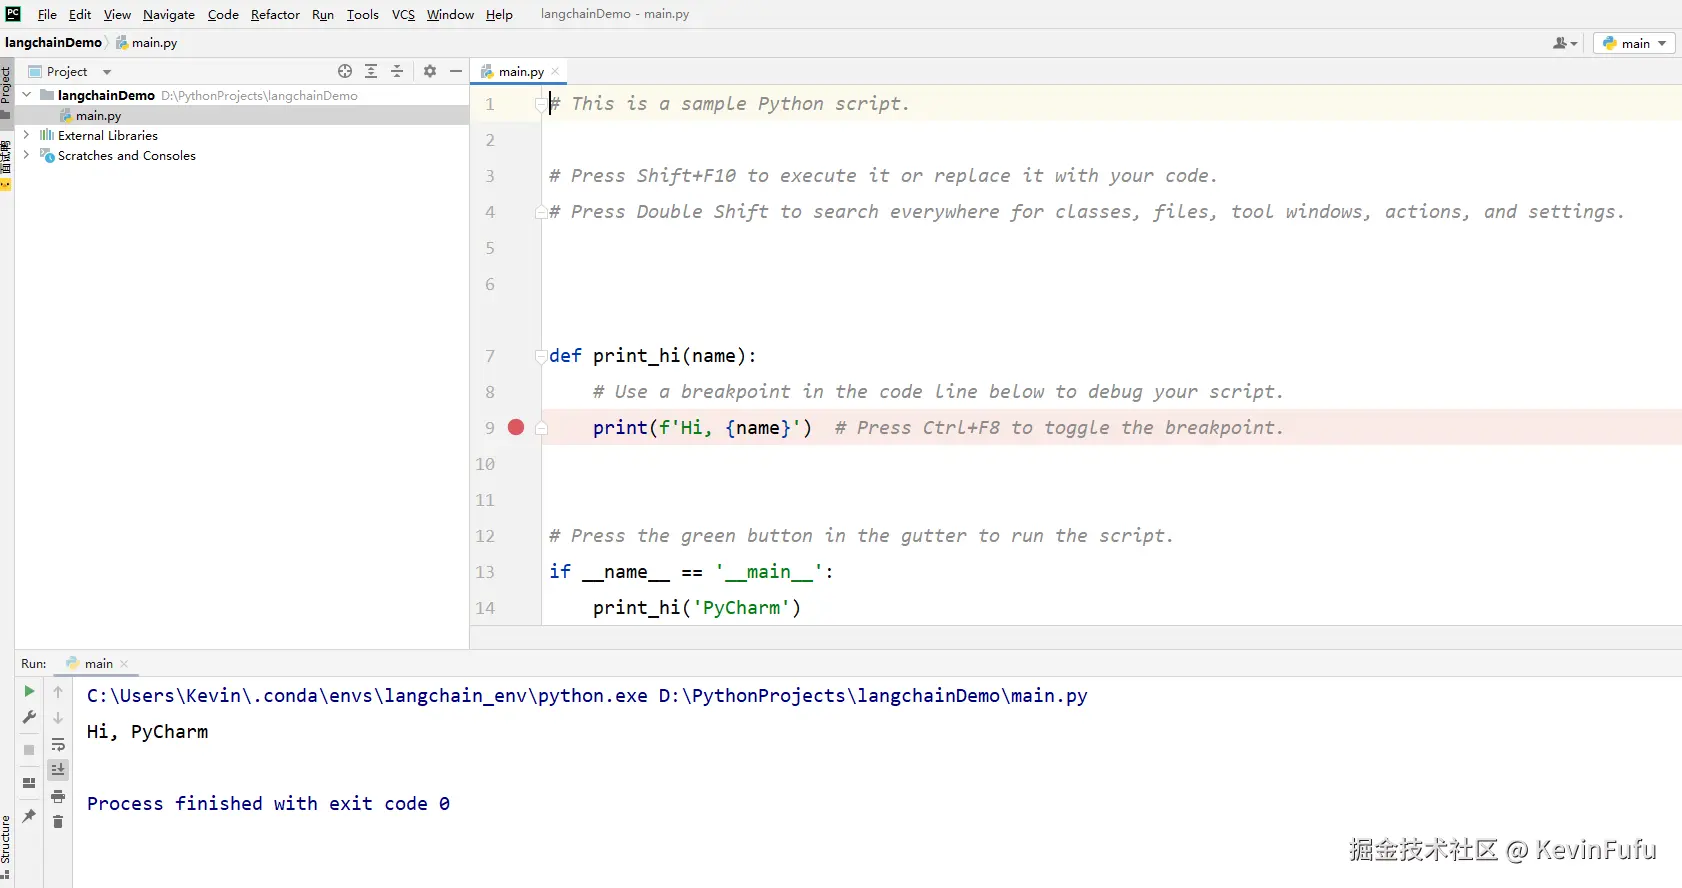Click the down arrow in console toolbar

pos(58,717)
